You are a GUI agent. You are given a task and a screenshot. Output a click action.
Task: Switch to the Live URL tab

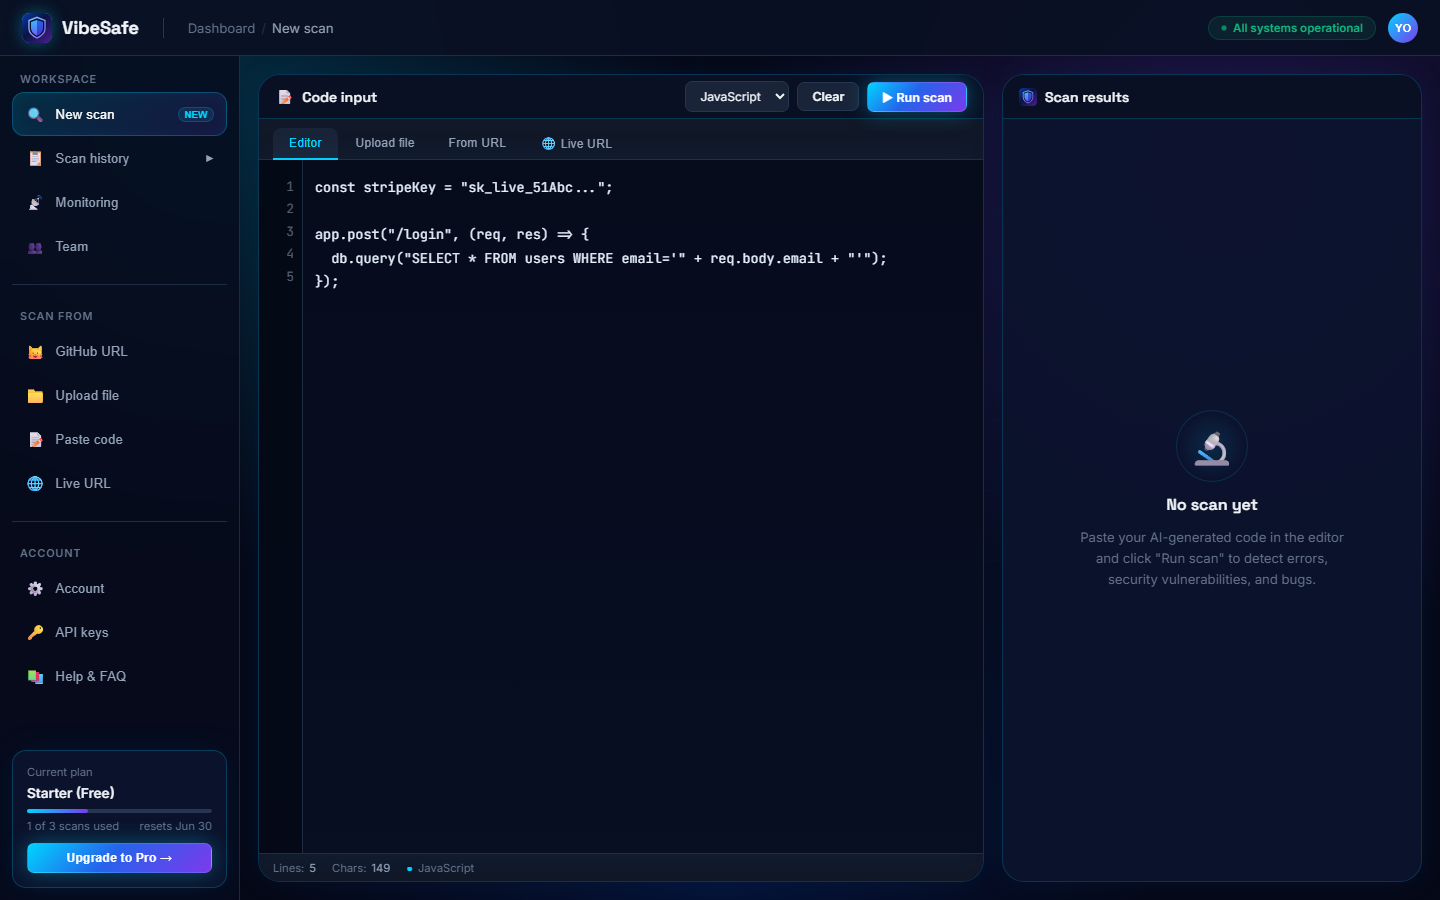click(x=577, y=144)
